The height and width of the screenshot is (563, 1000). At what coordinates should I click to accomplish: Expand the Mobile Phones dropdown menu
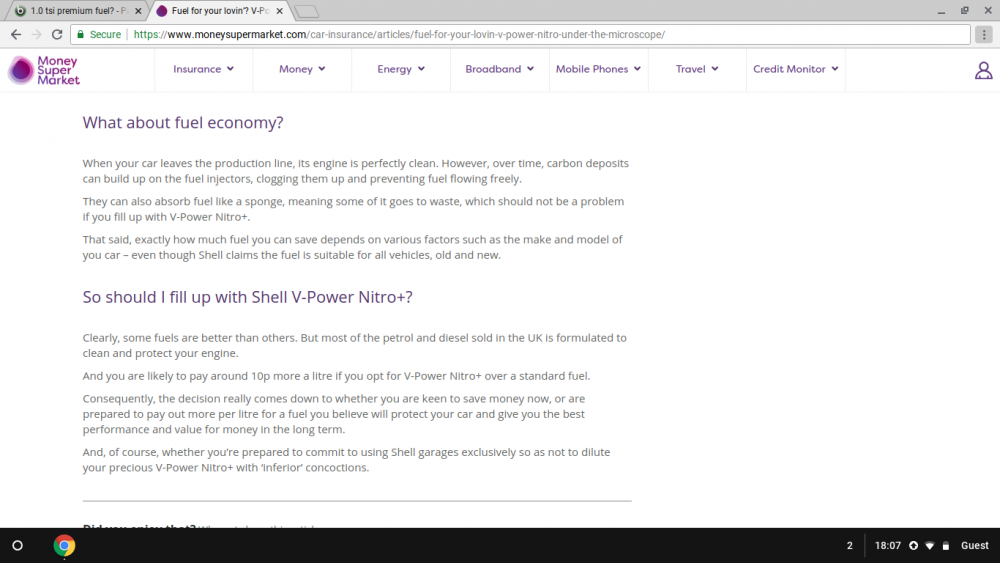(598, 69)
